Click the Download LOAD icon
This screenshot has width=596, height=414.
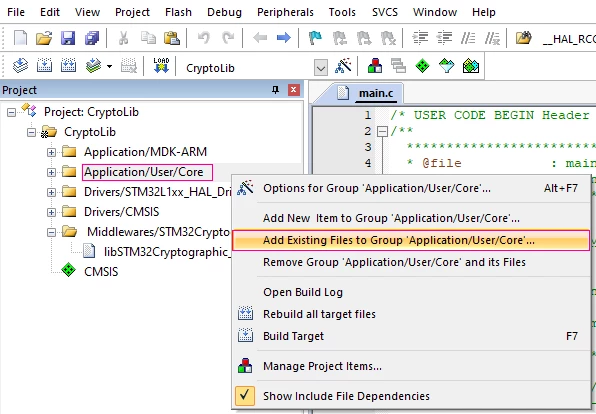pos(161,66)
